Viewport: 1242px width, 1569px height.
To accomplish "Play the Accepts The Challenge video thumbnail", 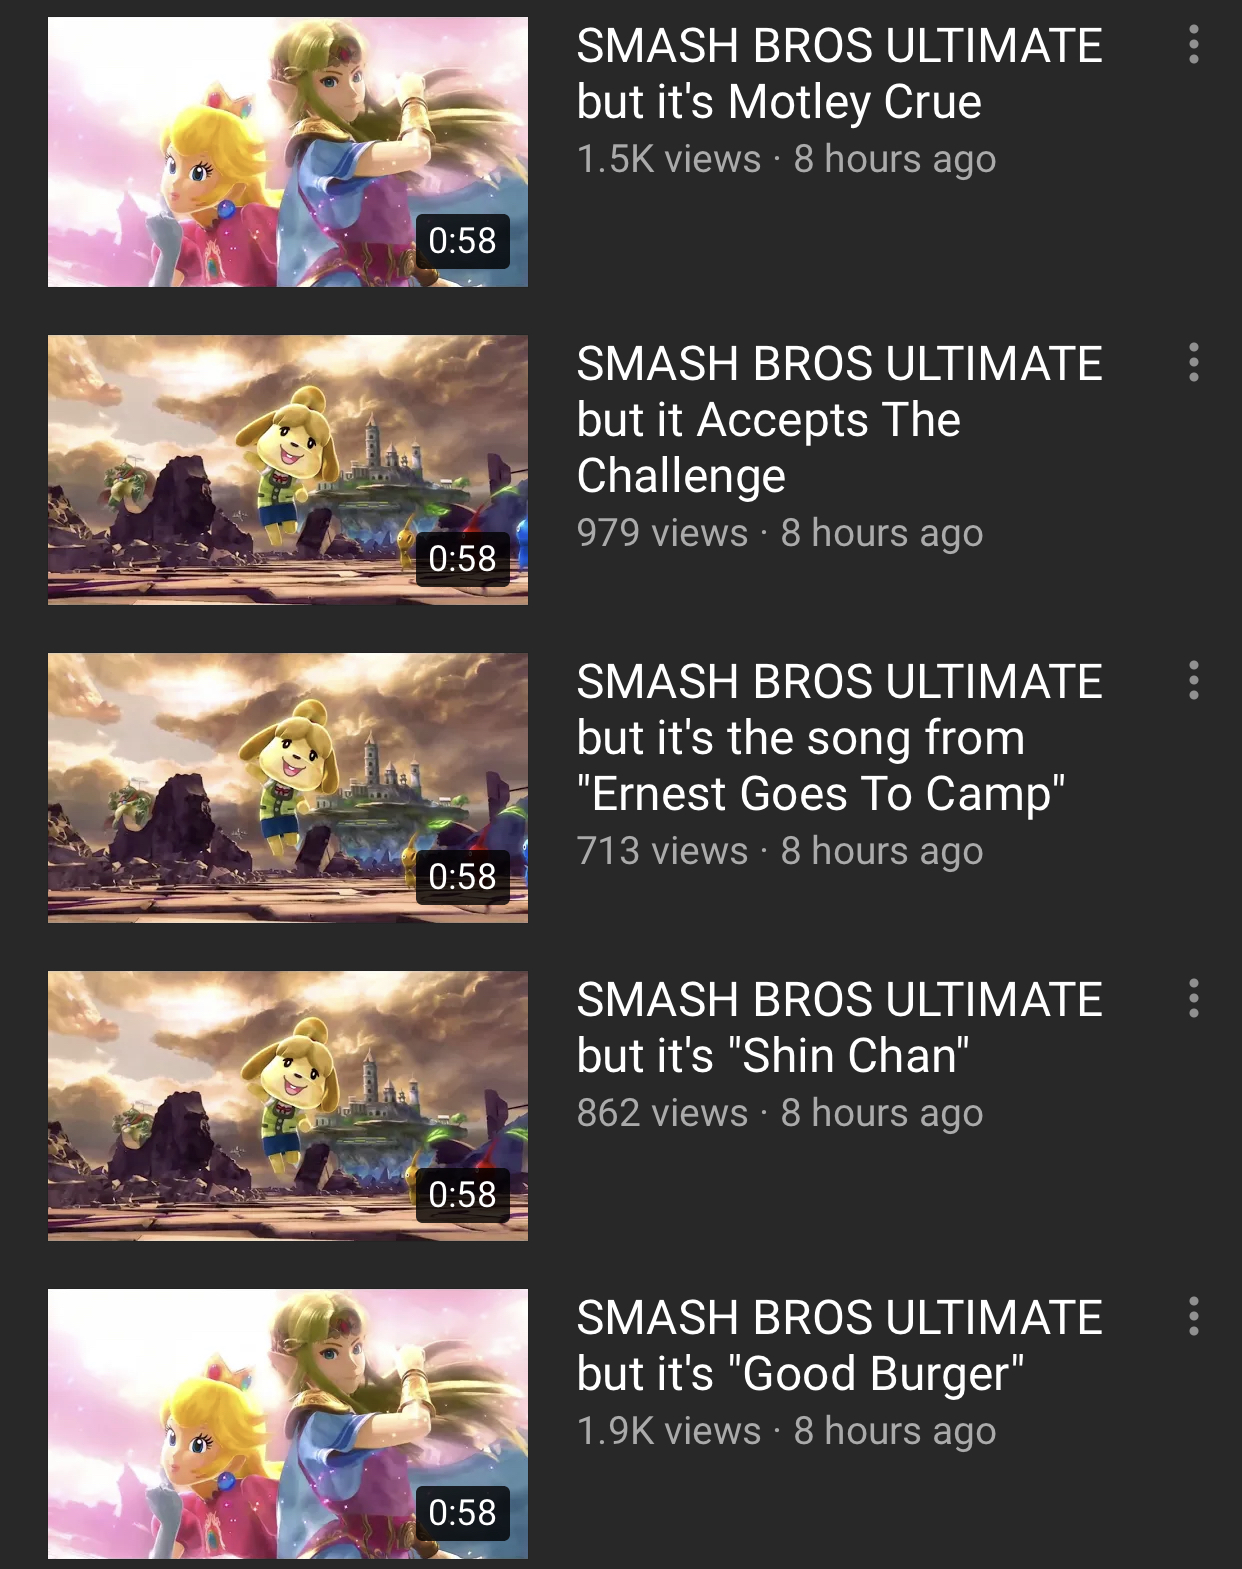I will [288, 470].
